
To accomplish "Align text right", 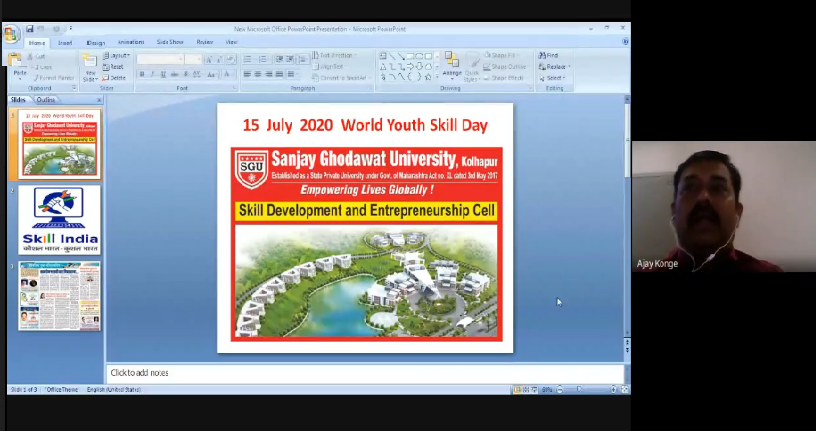I will pos(269,75).
